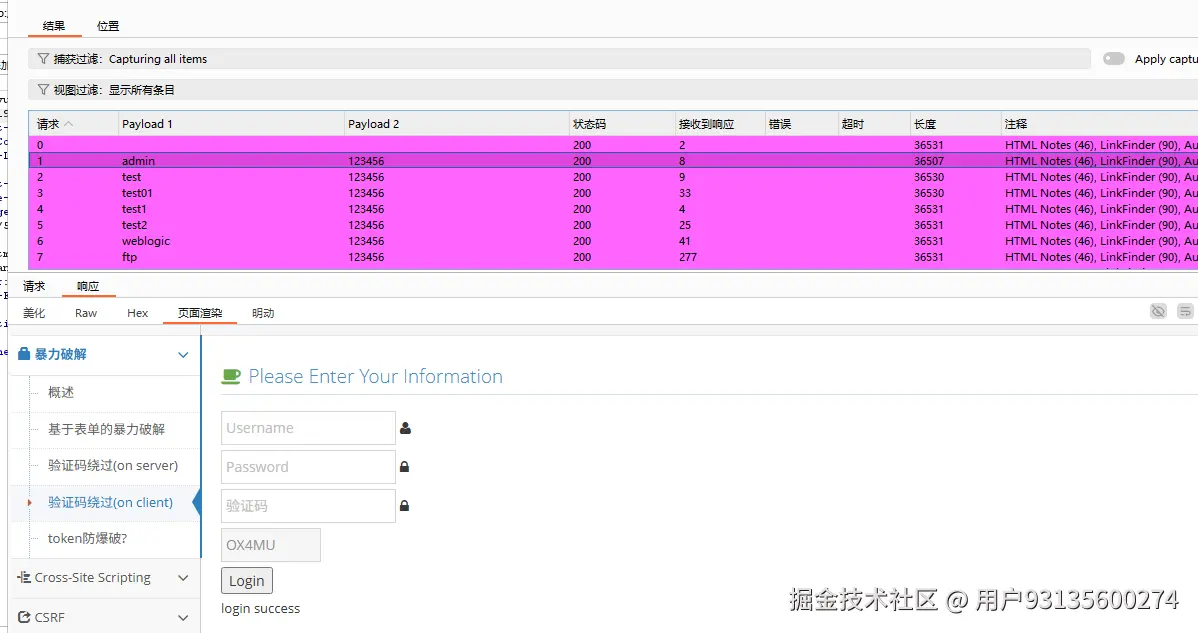The height and width of the screenshot is (633, 1198).
Task: Click the Cross-Site Scripting menu title
Action: click(92, 578)
